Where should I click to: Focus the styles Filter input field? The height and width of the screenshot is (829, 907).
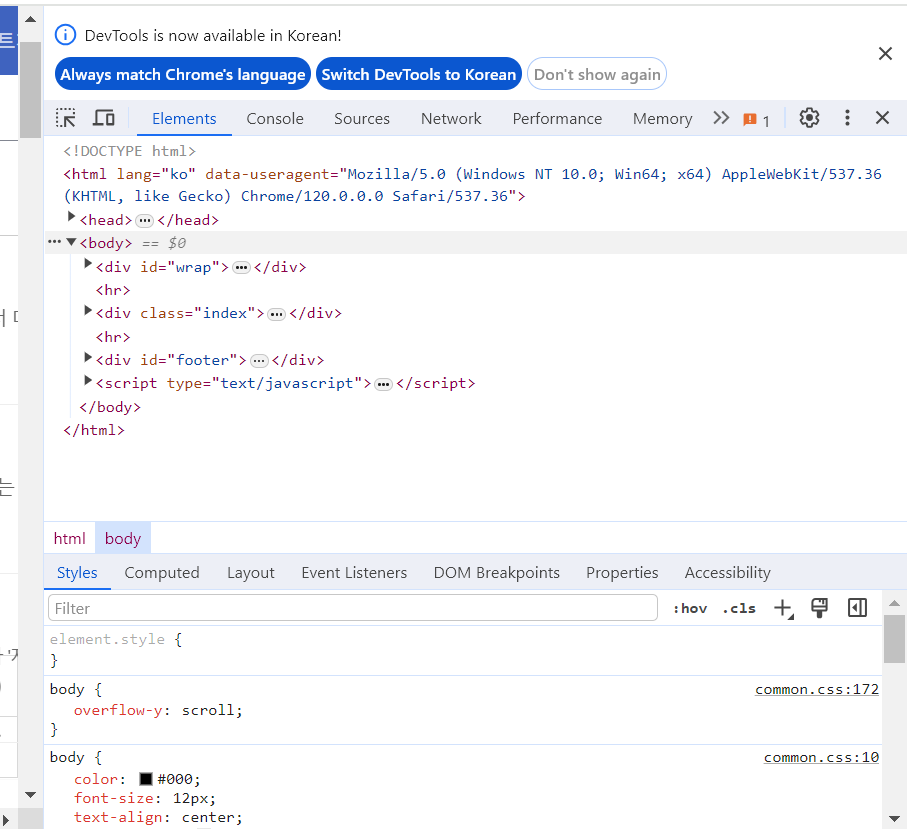click(x=353, y=608)
